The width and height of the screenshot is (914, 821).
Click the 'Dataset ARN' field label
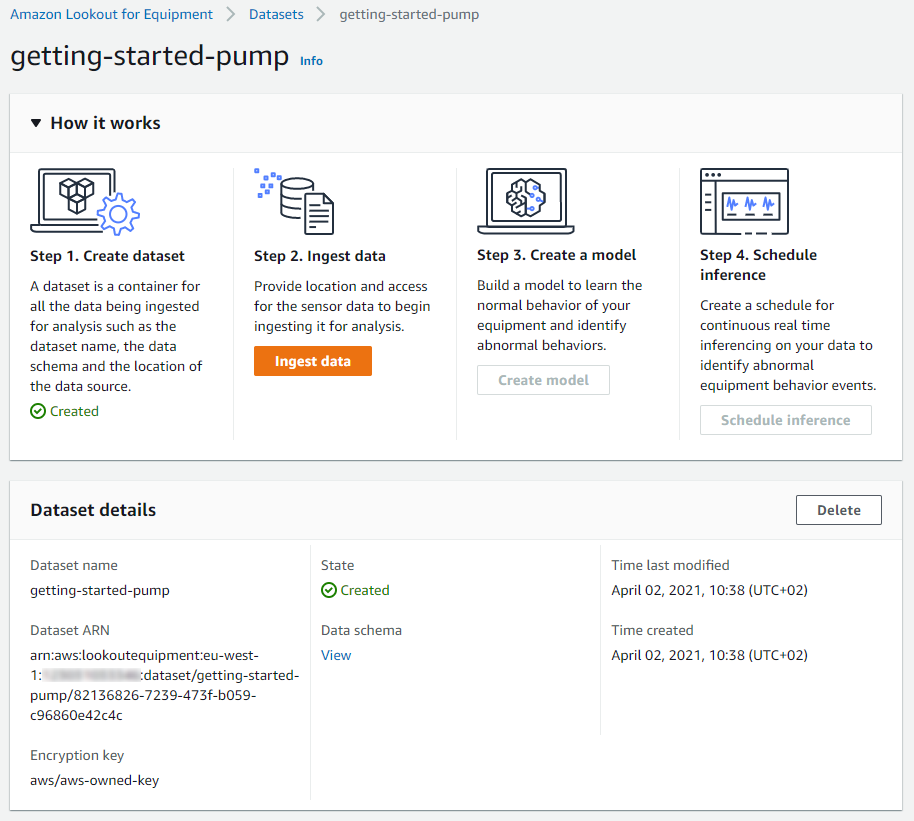tap(70, 630)
